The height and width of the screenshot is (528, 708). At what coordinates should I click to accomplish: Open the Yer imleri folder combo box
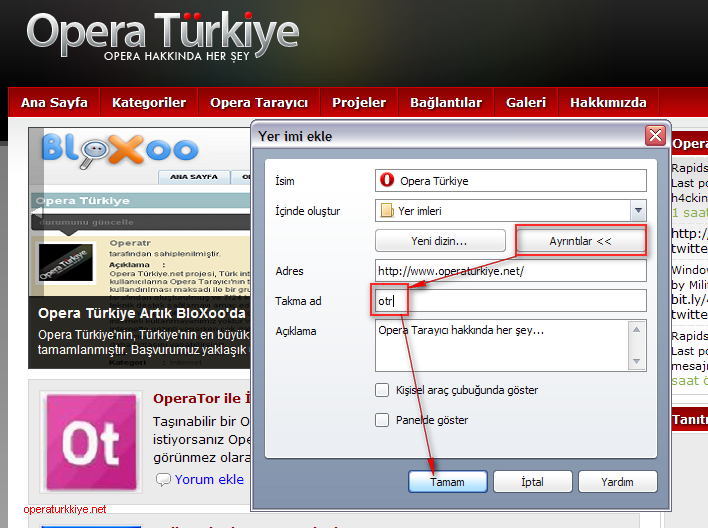[x=511, y=210]
